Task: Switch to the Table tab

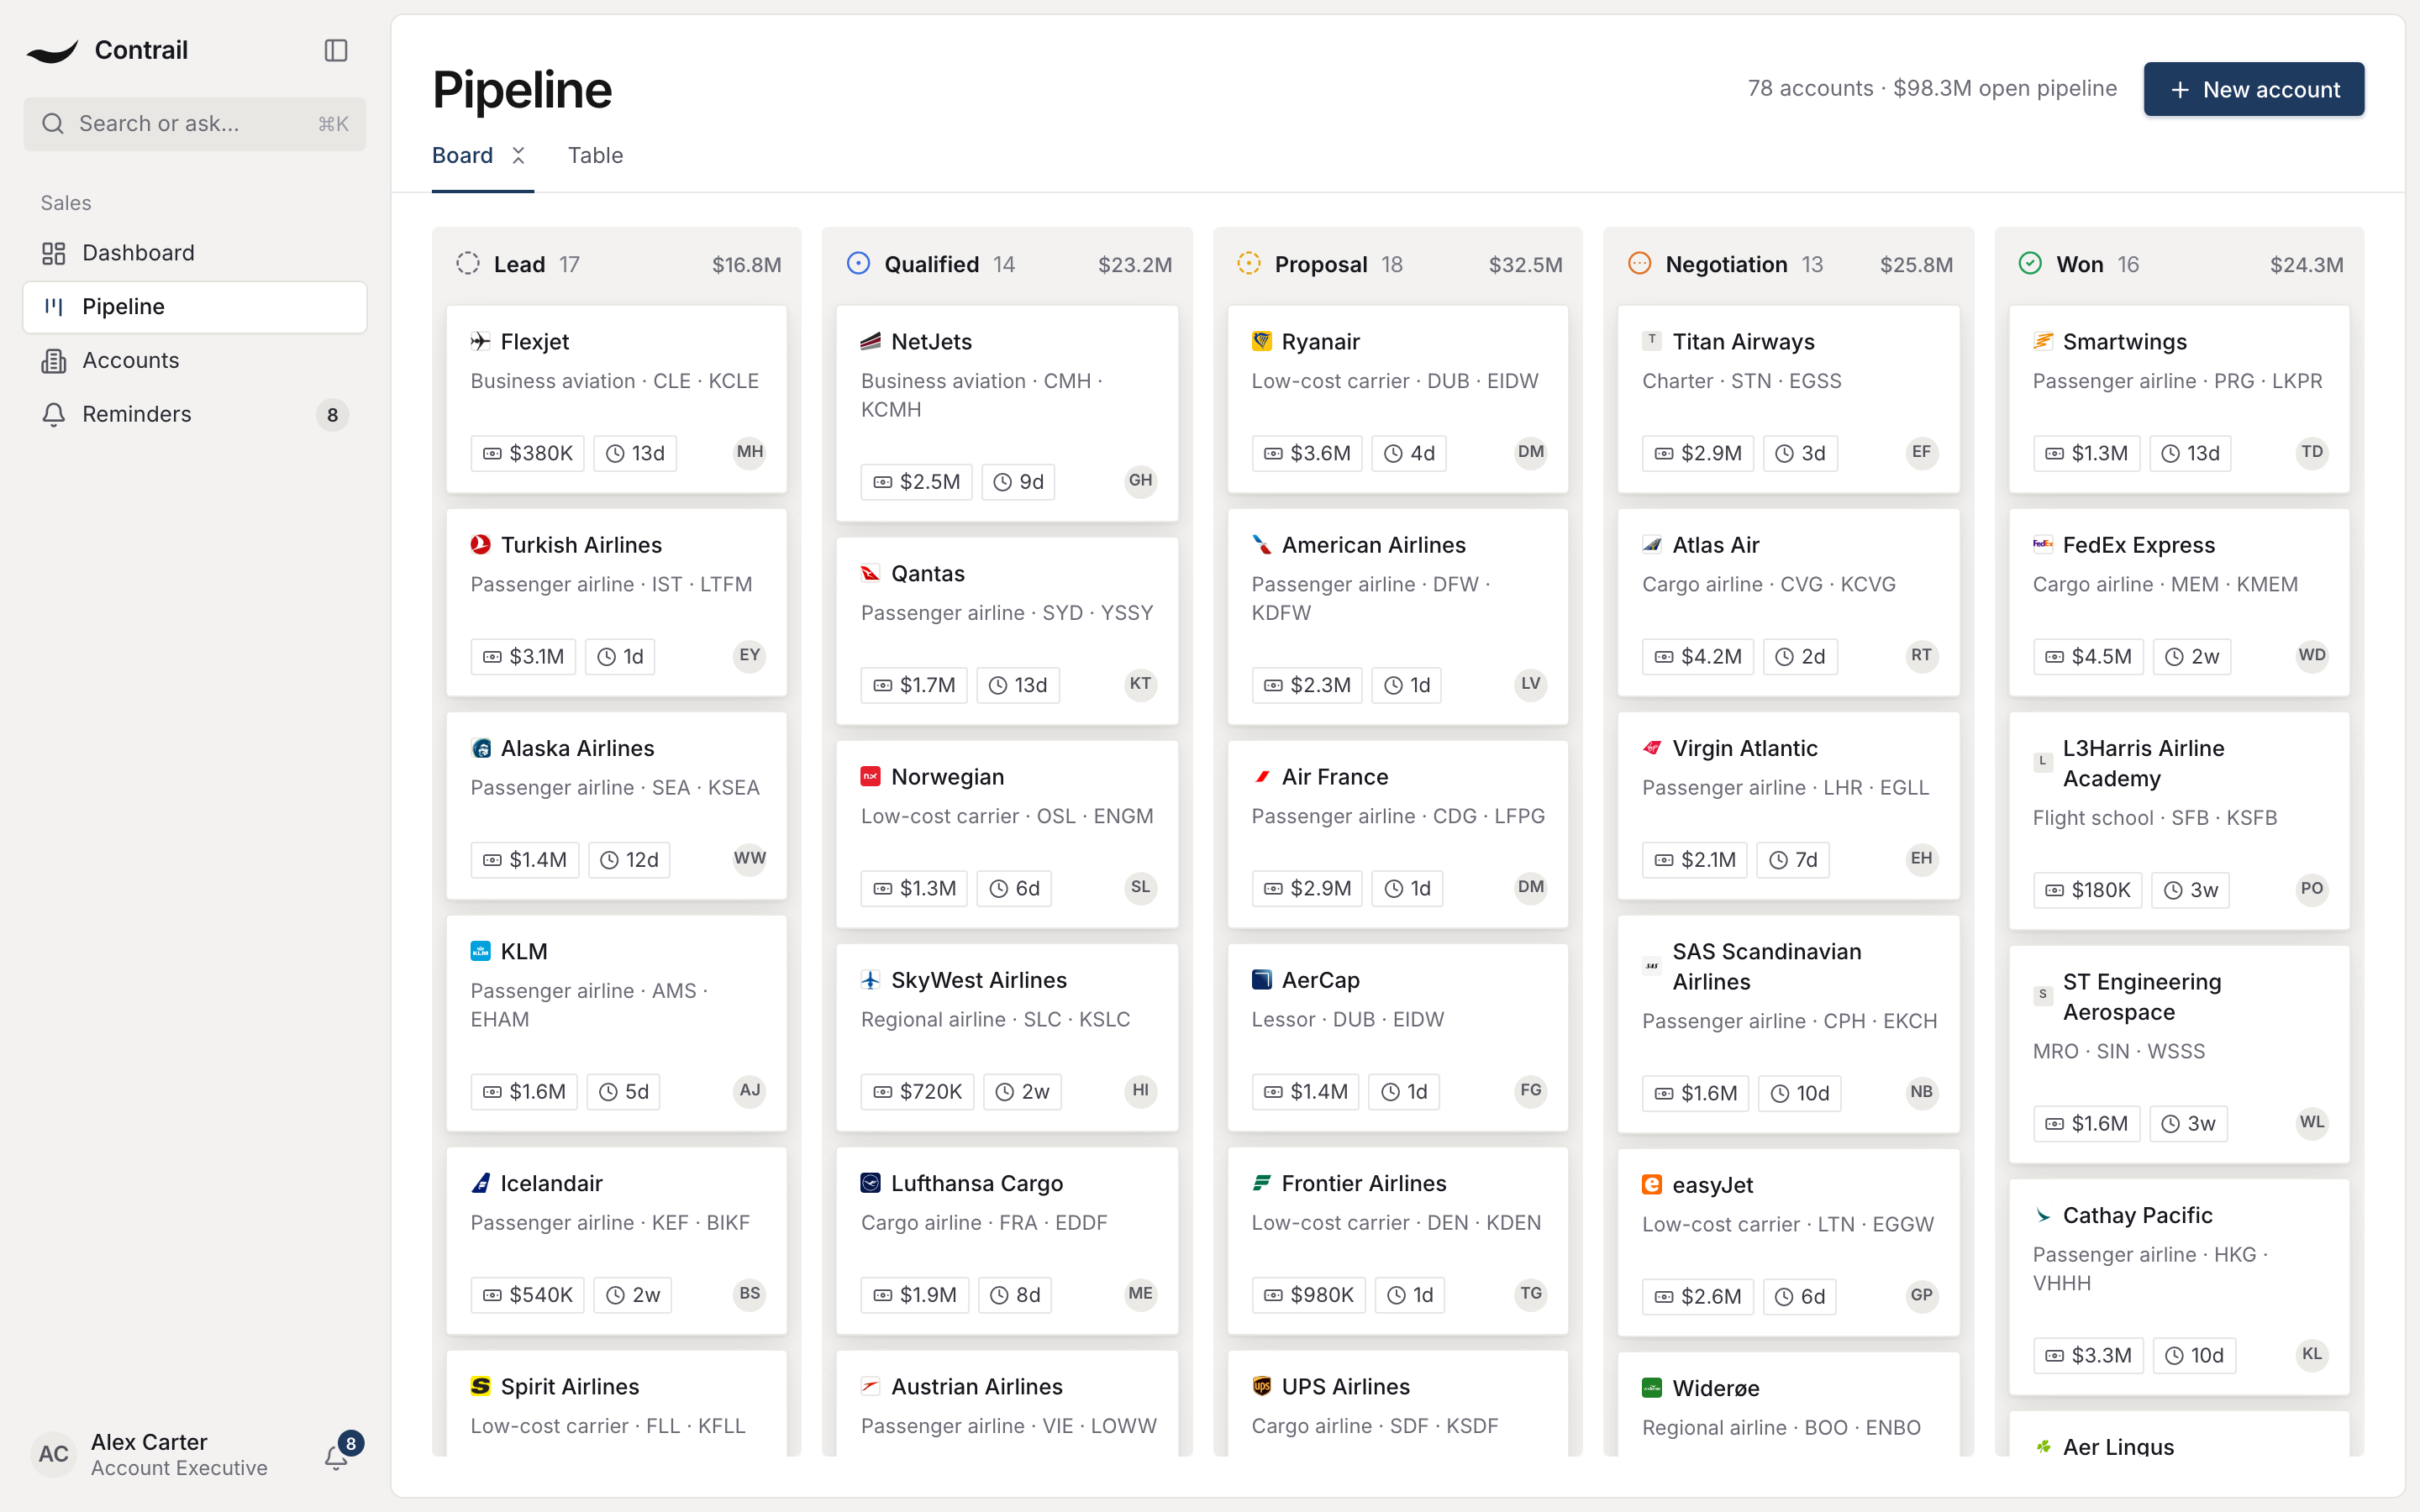Action: tap(595, 155)
